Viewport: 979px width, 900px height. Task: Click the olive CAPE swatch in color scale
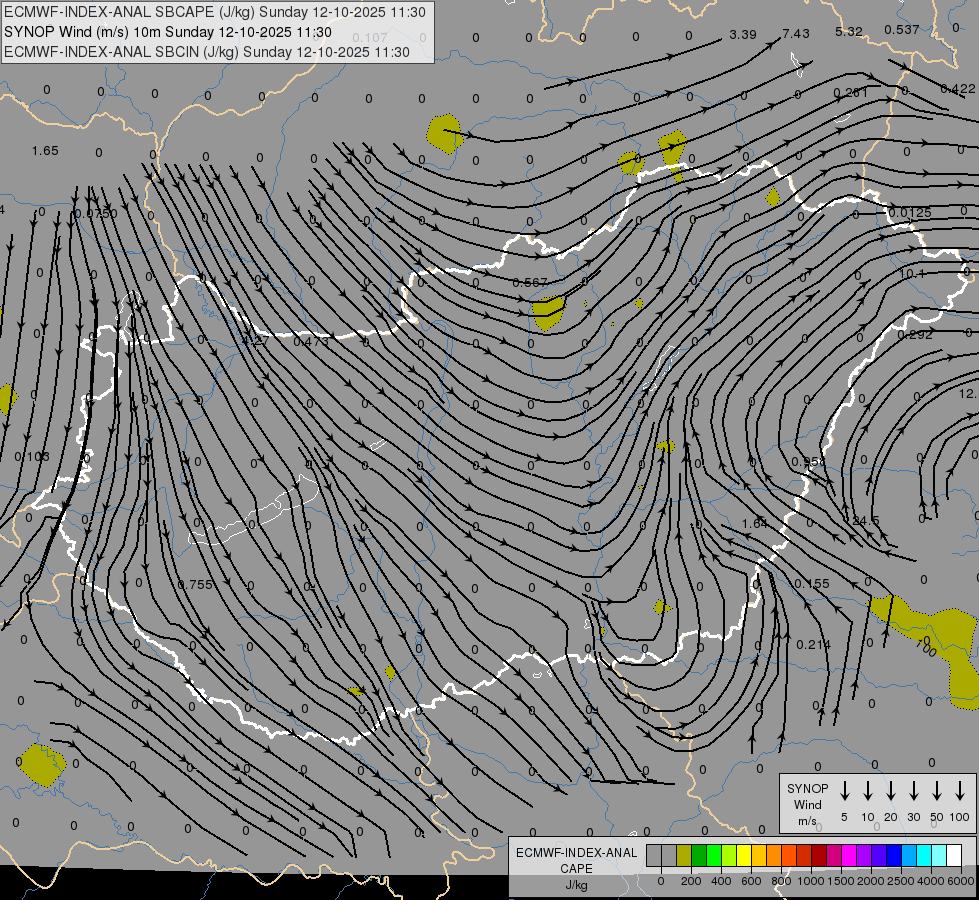pos(684,855)
